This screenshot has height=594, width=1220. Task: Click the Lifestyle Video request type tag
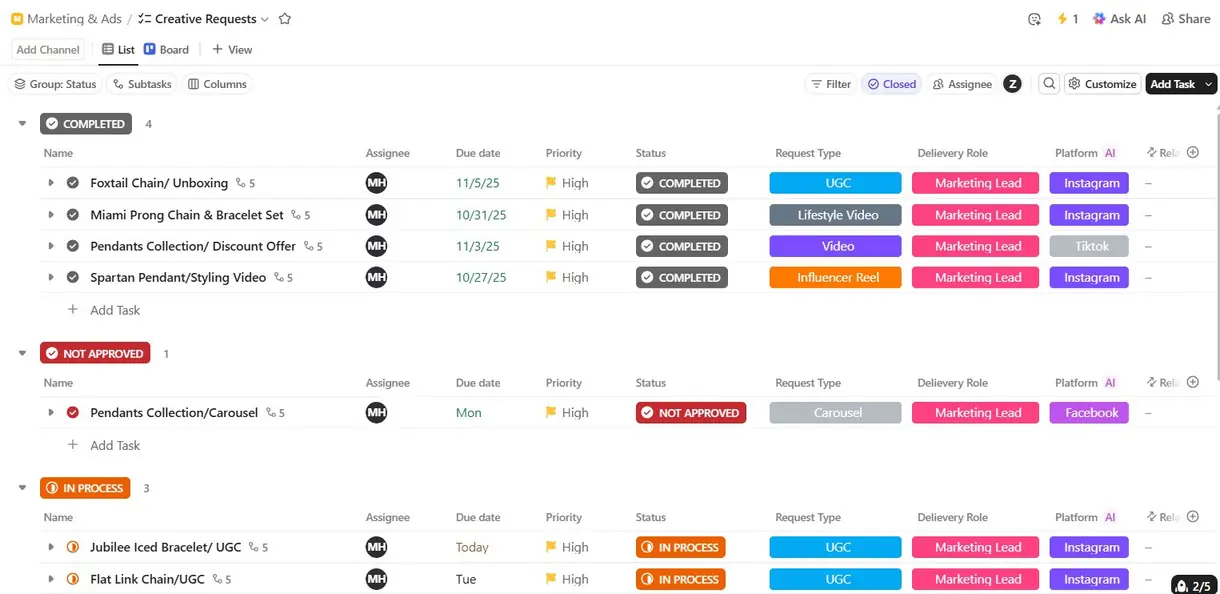pyautogui.click(x=835, y=215)
